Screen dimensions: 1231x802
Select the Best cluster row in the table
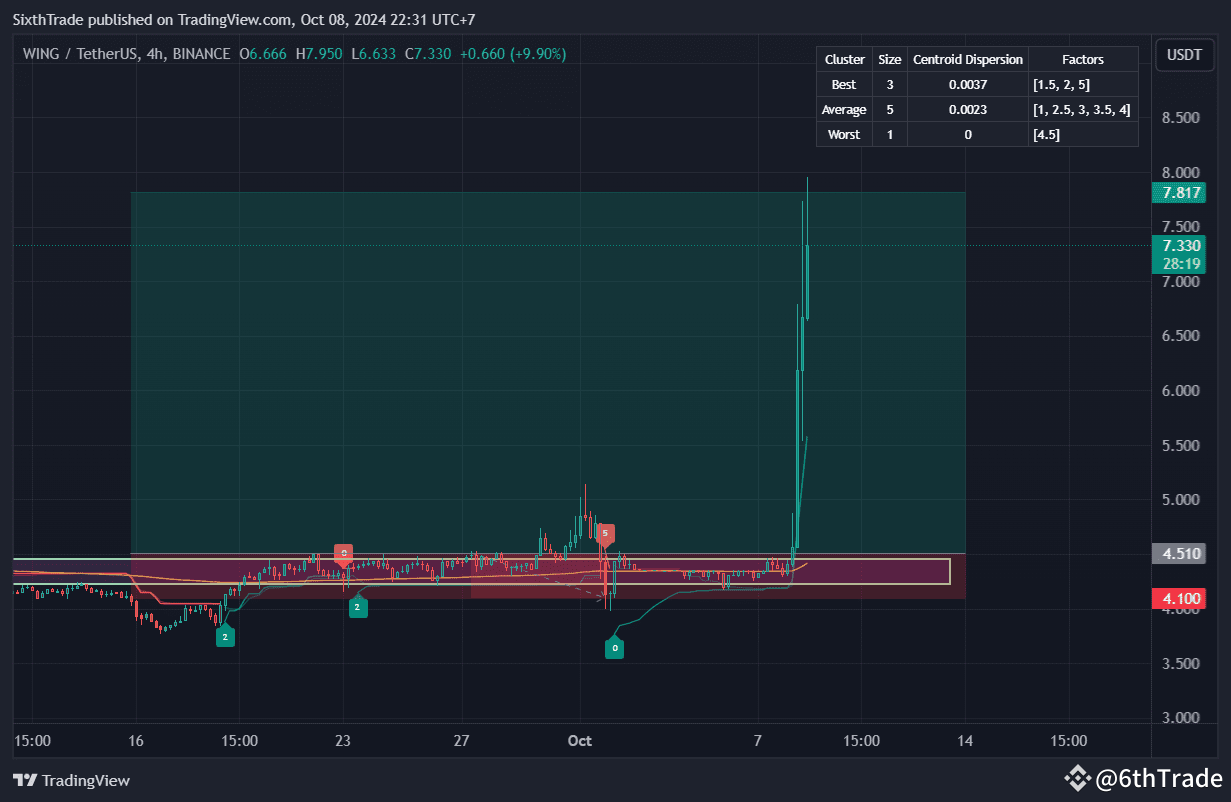point(843,84)
